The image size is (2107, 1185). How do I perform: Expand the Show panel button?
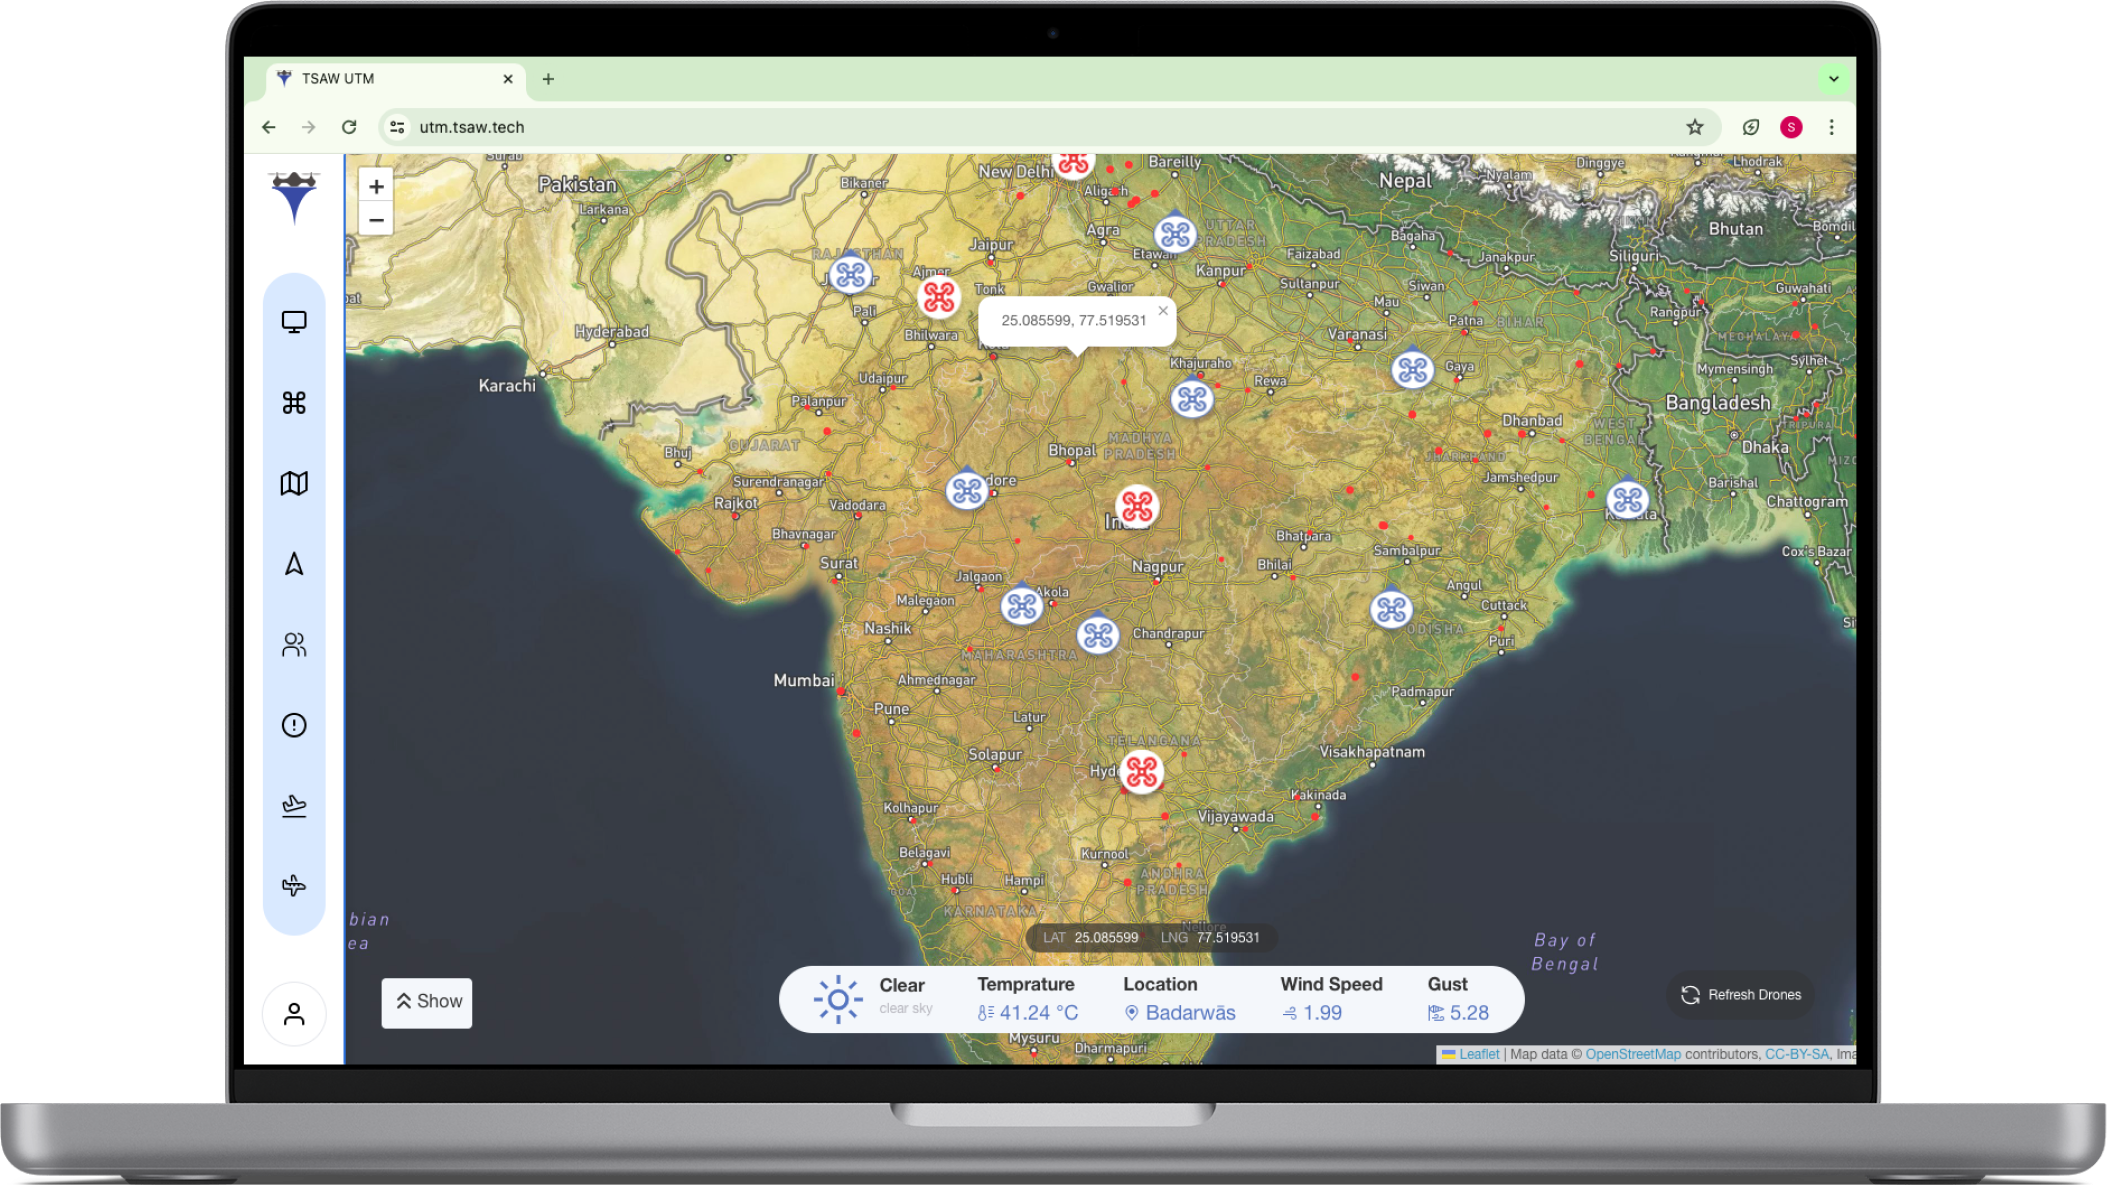(427, 1002)
